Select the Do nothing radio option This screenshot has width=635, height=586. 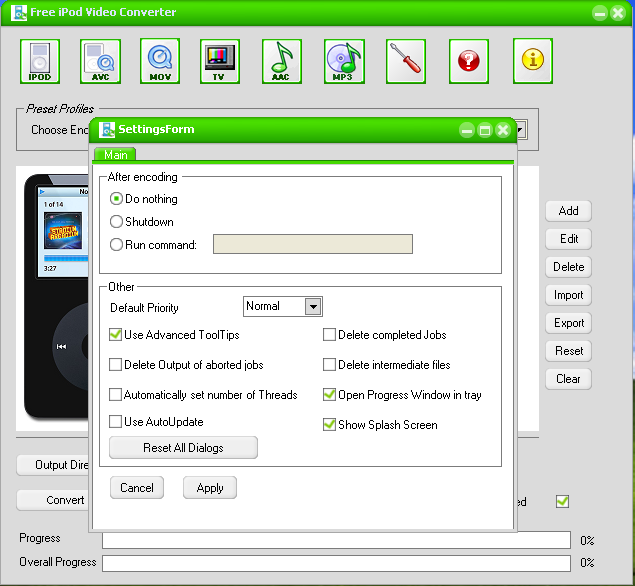(116, 199)
